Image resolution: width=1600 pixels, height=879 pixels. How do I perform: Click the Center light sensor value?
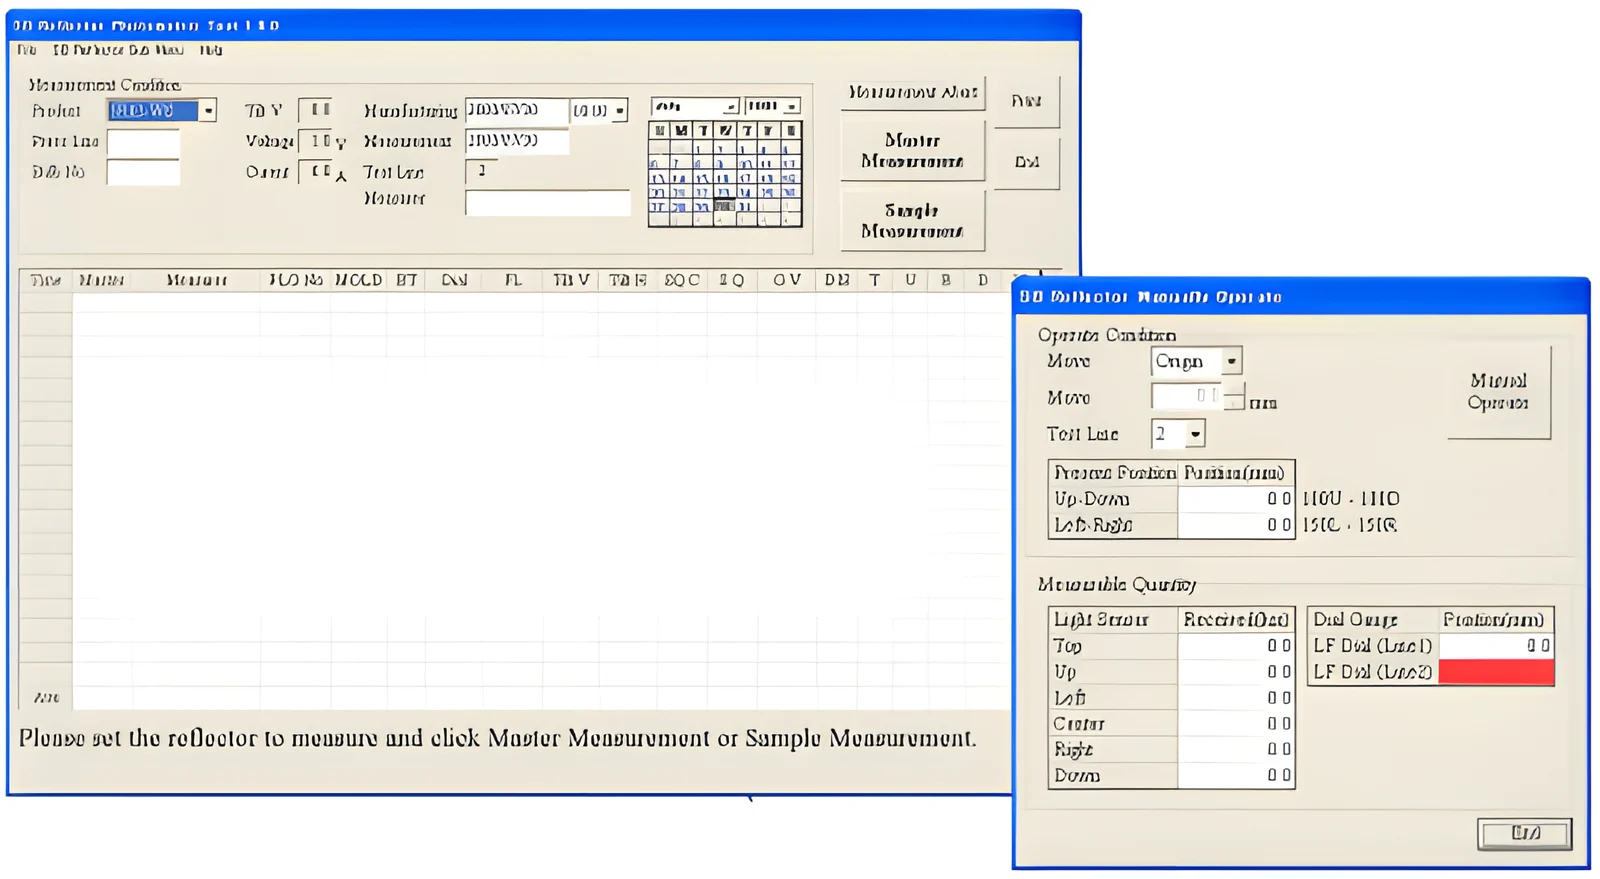point(1236,724)
